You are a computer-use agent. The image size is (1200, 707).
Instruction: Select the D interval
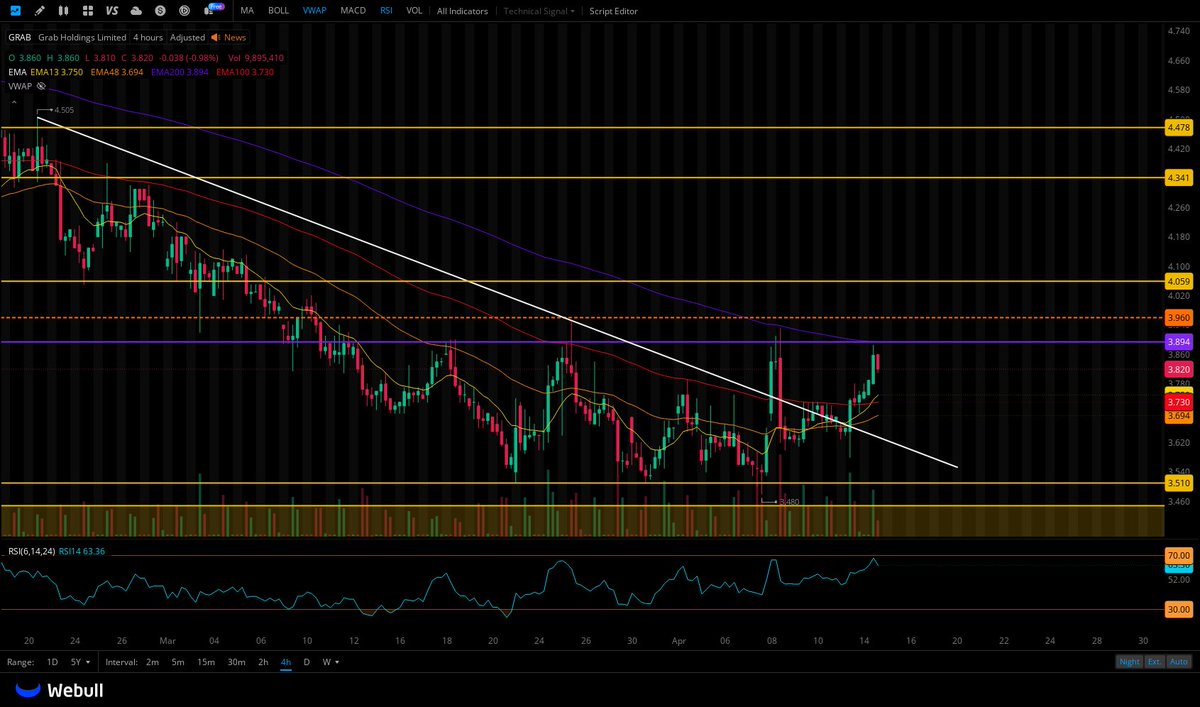pyautogui.click(x=307, y=662)
